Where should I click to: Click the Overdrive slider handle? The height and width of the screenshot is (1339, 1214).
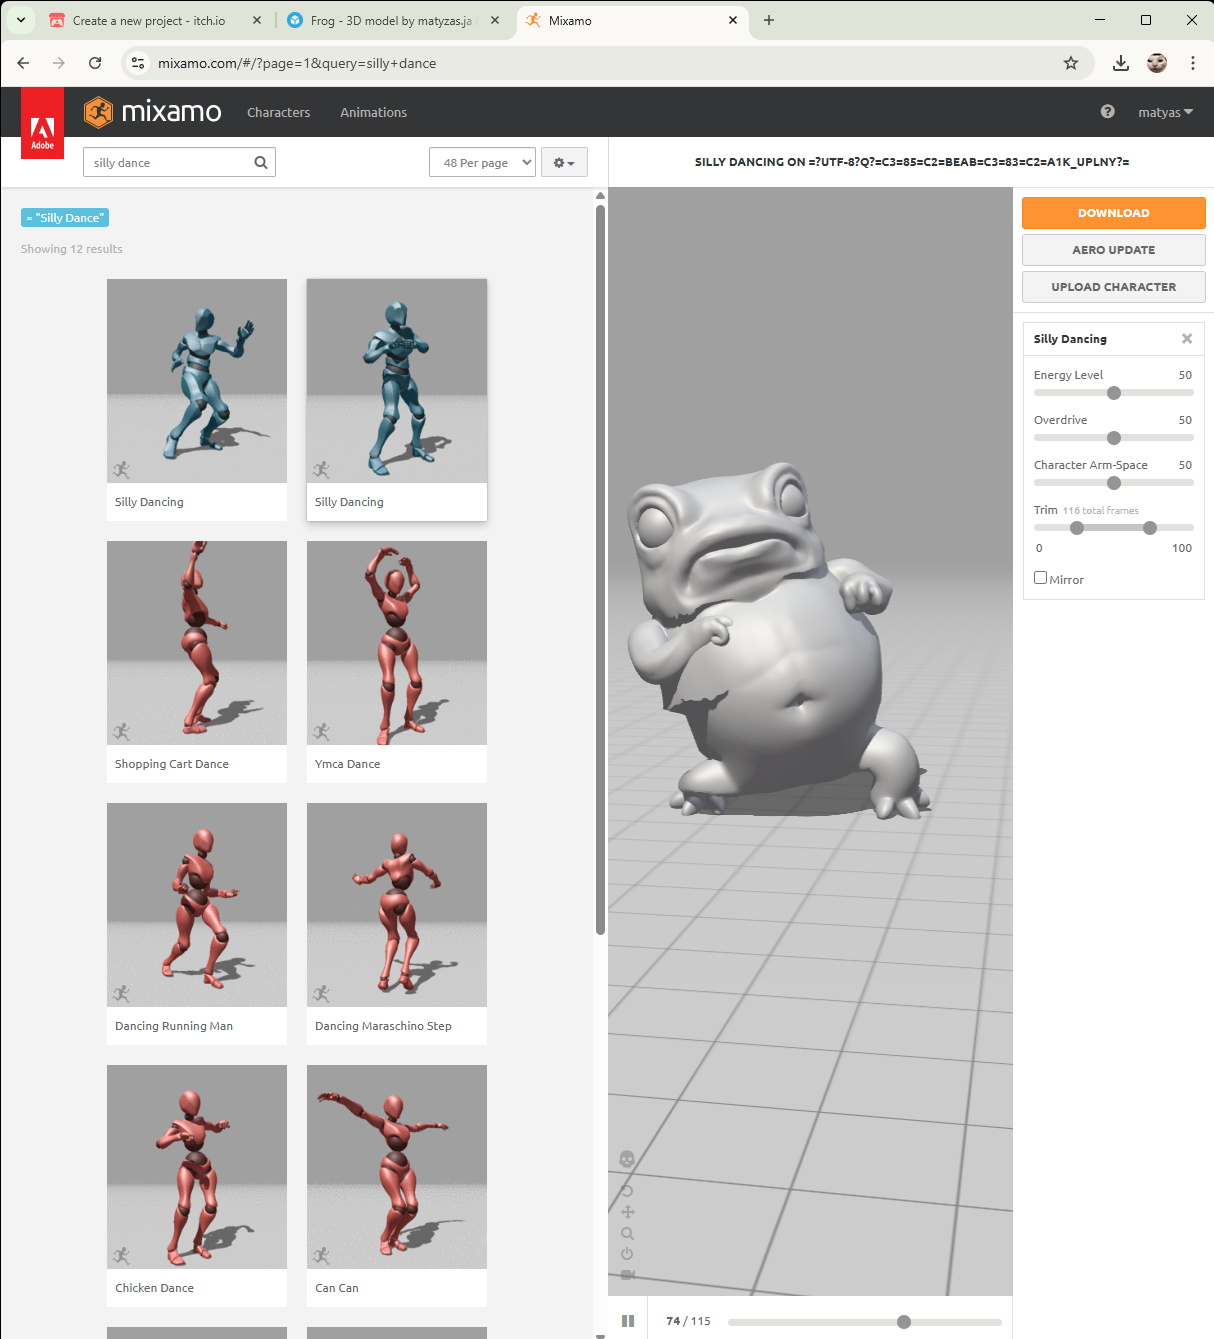coord(1114,438)
